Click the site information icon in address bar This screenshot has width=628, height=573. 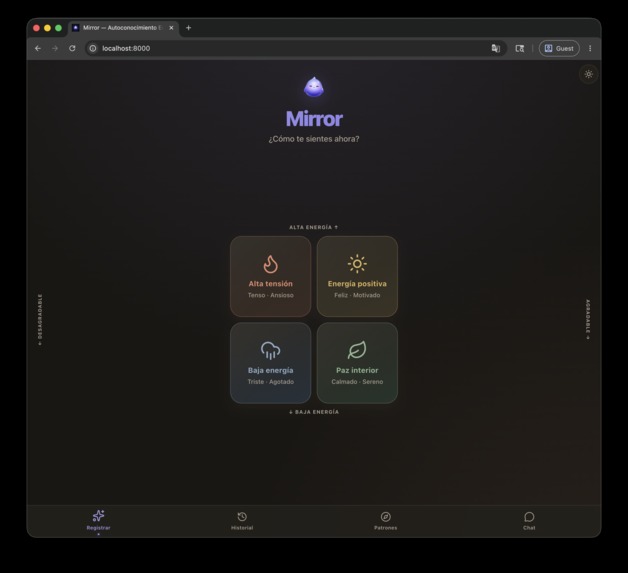pyautogui.click(x=93, y=48)
